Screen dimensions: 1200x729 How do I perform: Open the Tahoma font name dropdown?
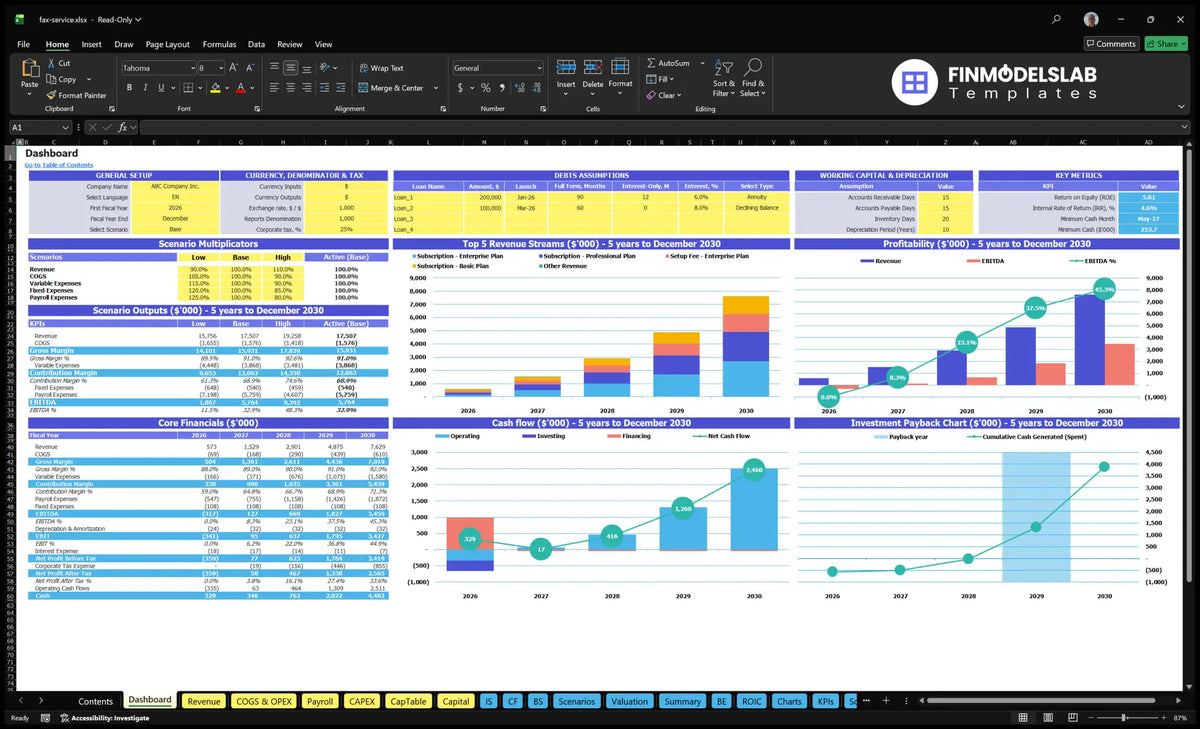(191, 68)
